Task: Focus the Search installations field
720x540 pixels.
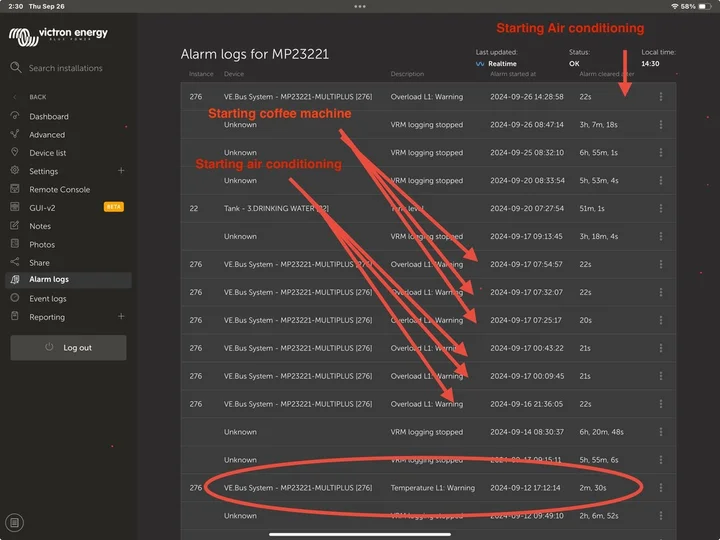Action: pos(66,68)
